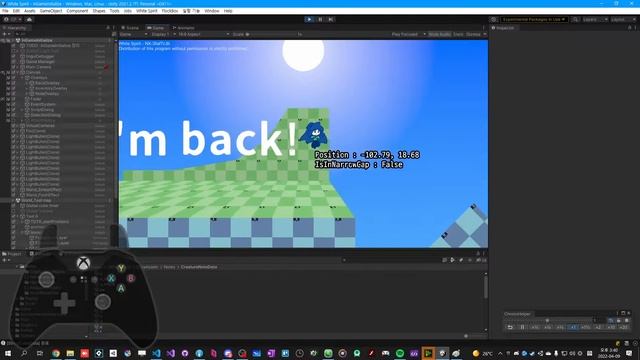Viewport: 640px width, 360px height.
Task: Open the Windows notification center icon
Action: (x=629, y=353)
